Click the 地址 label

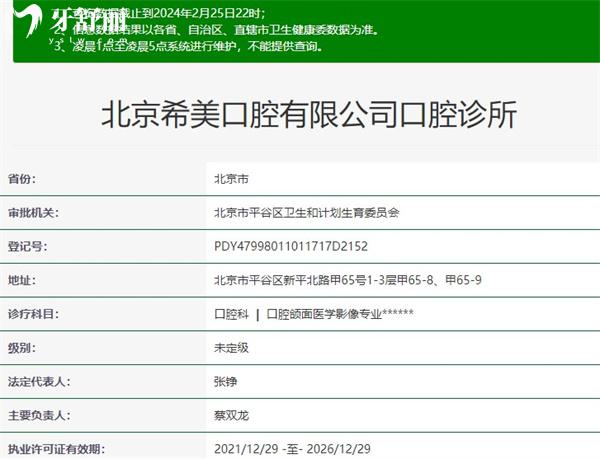coord(22,280)
